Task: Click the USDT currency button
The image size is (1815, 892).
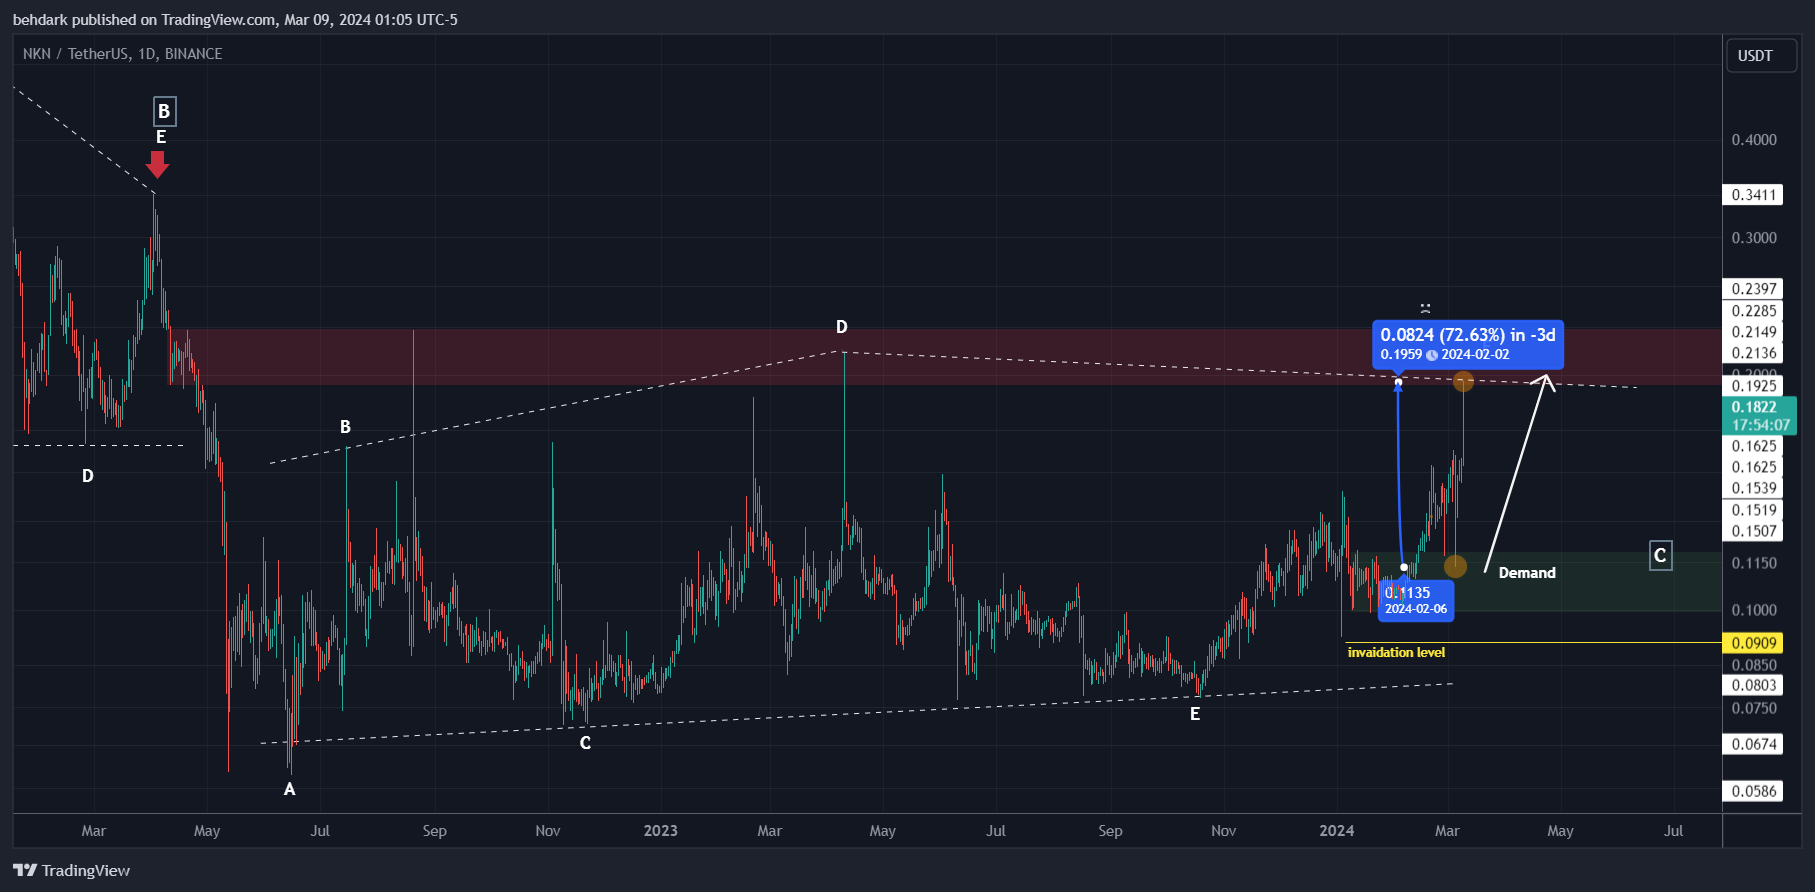Action: pos(1761,55)
